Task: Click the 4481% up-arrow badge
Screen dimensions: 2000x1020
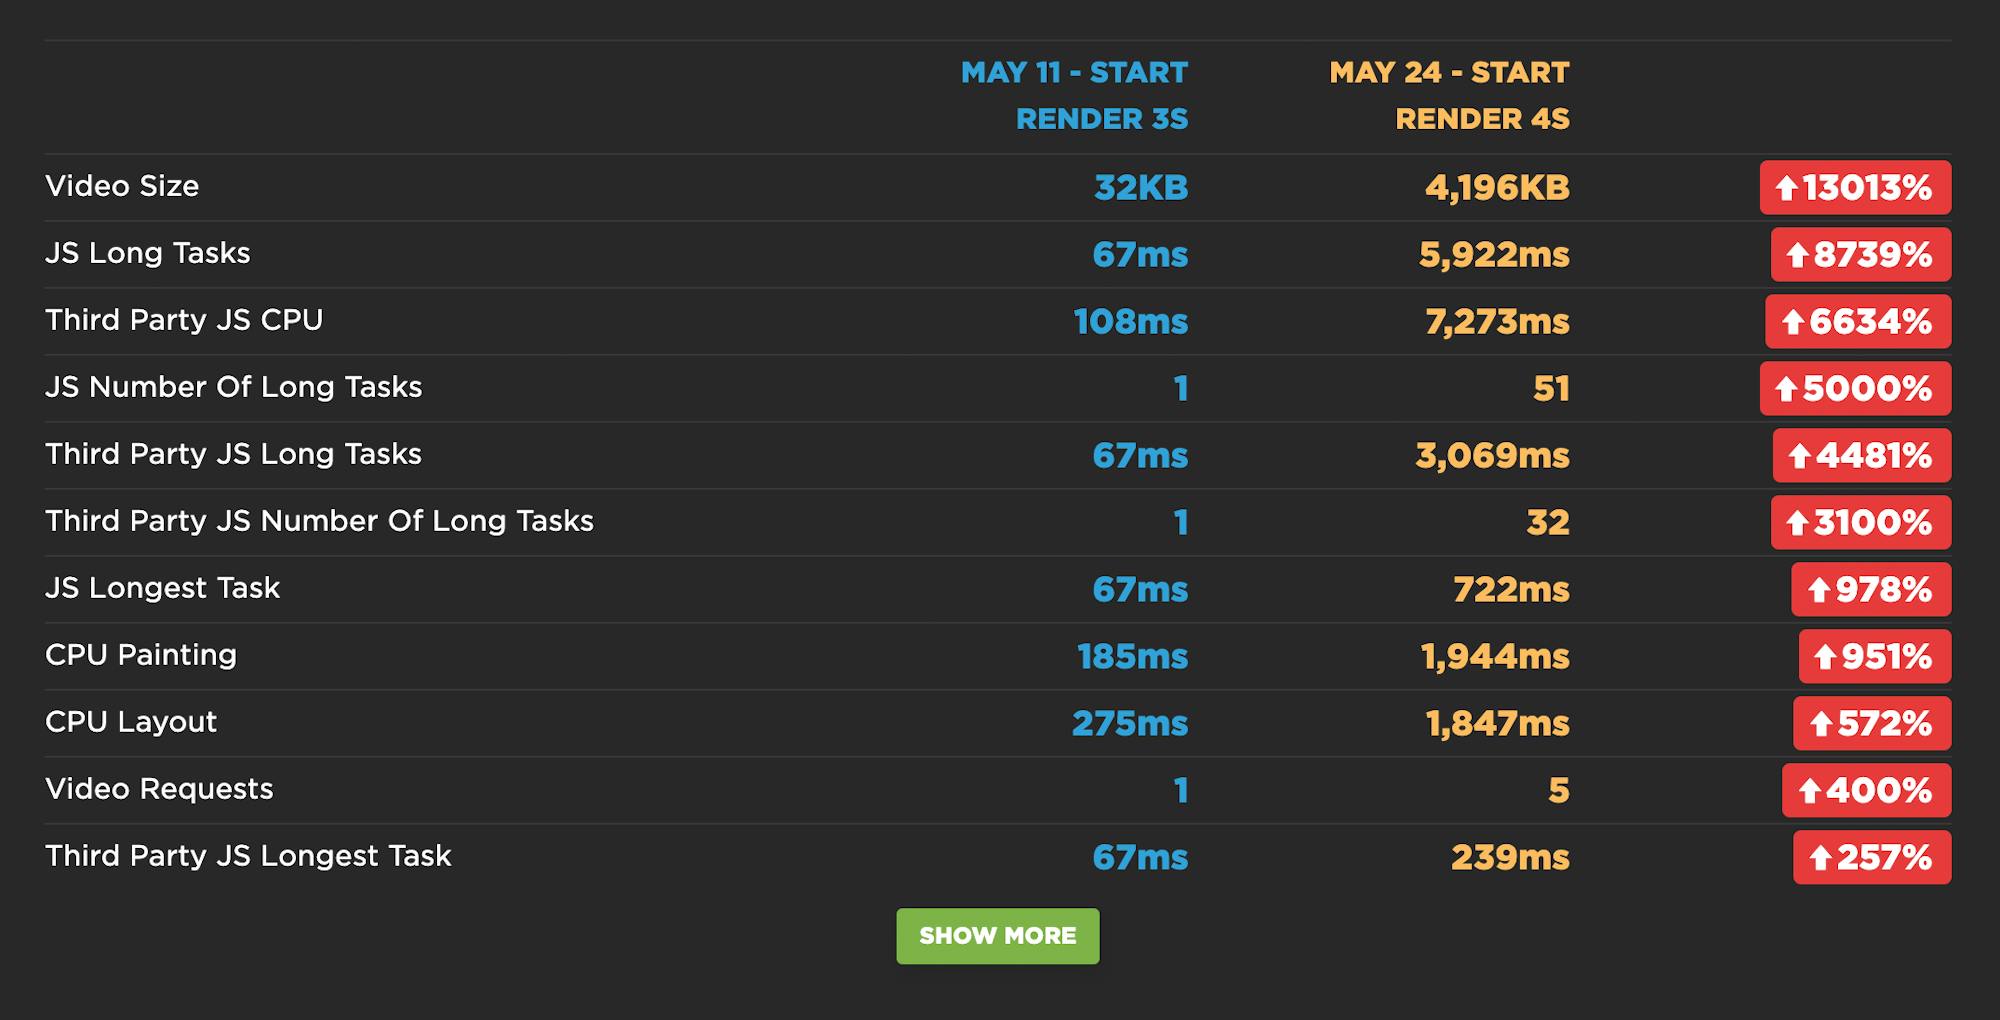Action: pos(1861,456)
